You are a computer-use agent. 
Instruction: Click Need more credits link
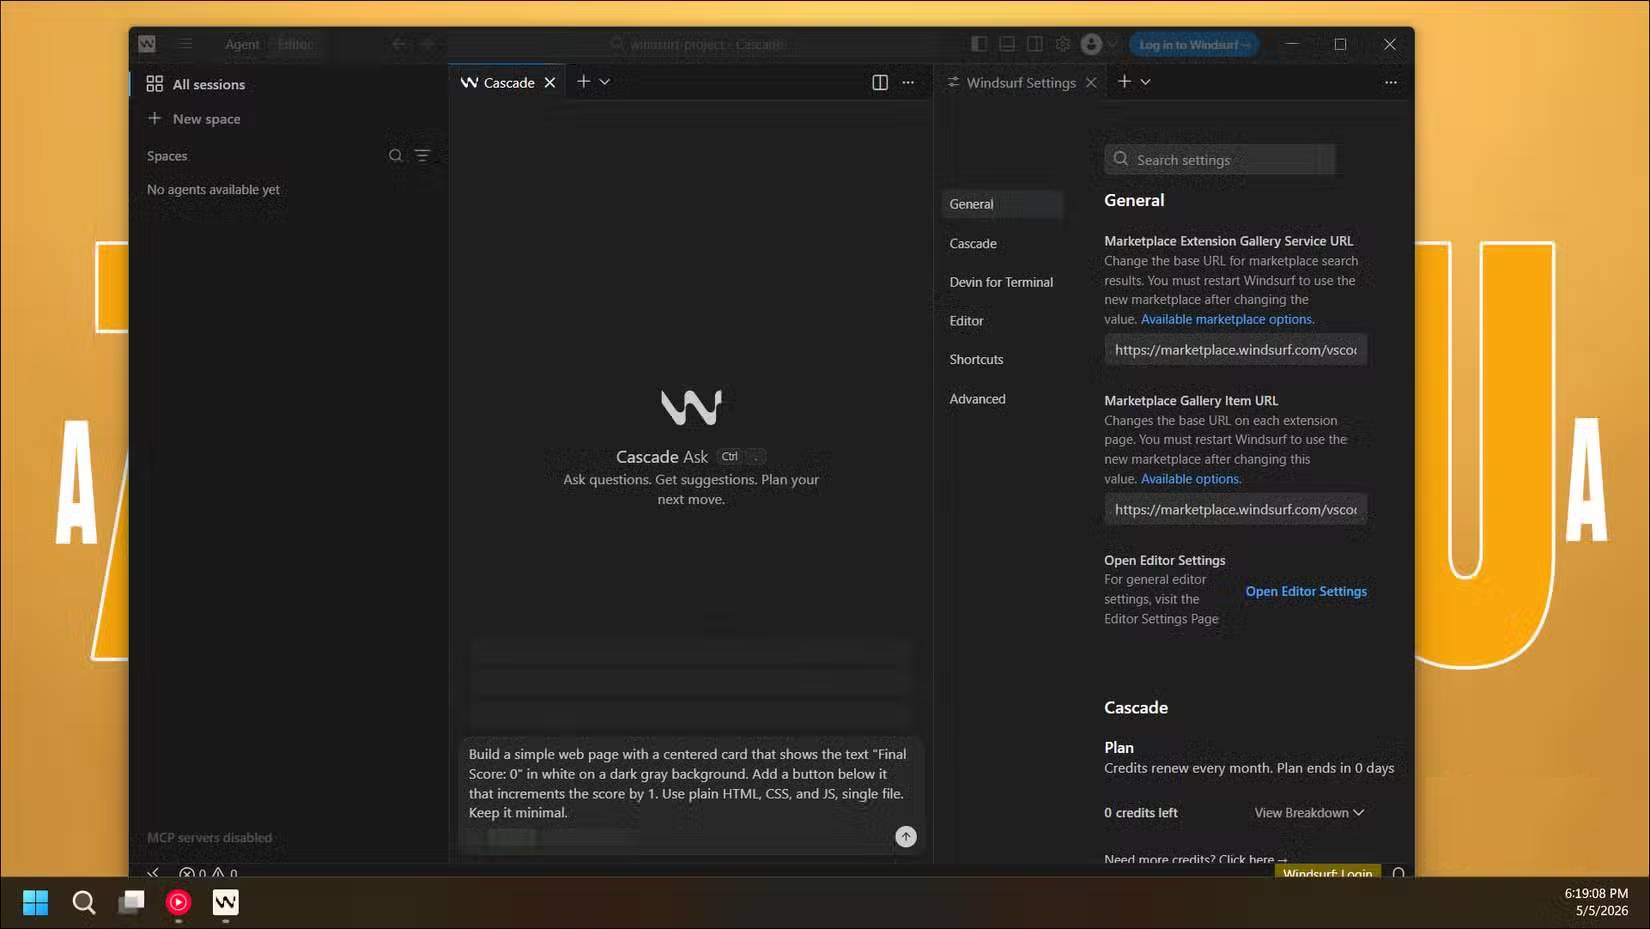pyautogui.click(x=1195, y=859)
